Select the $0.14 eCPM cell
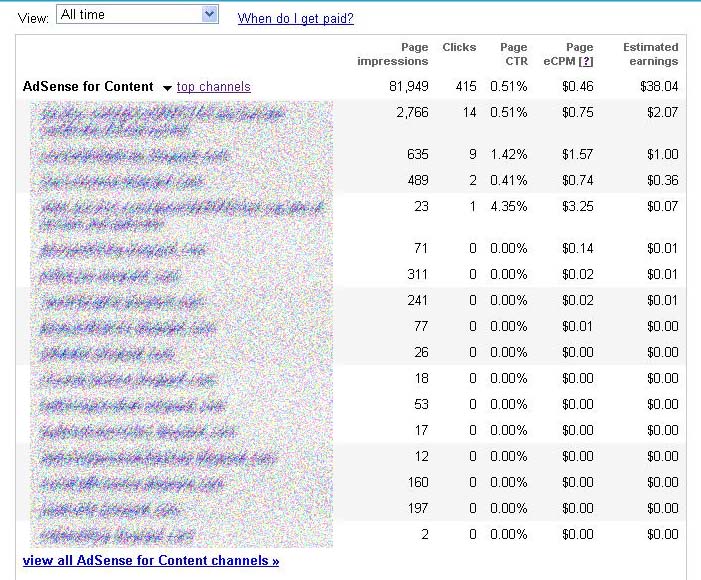The width and height of the screenshot is (701, 580). click(578, 248)
